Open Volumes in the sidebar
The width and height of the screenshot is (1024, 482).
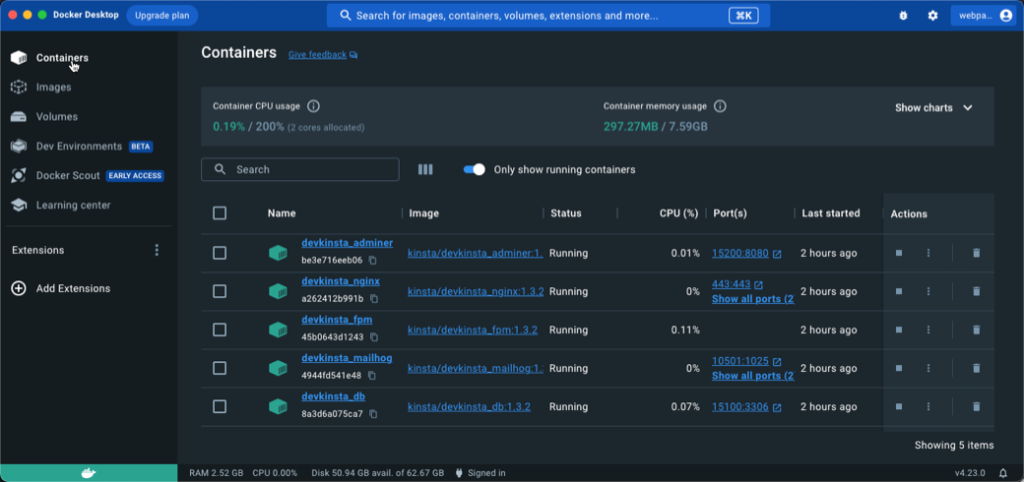56,116
